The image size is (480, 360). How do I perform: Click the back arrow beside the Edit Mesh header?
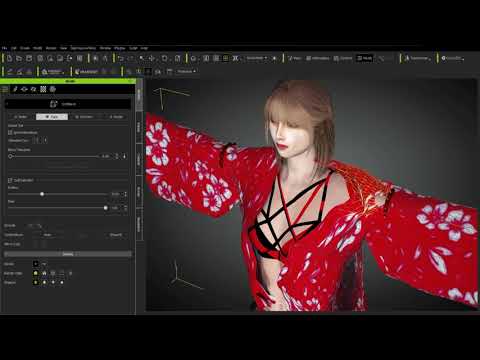coord(7,104)
